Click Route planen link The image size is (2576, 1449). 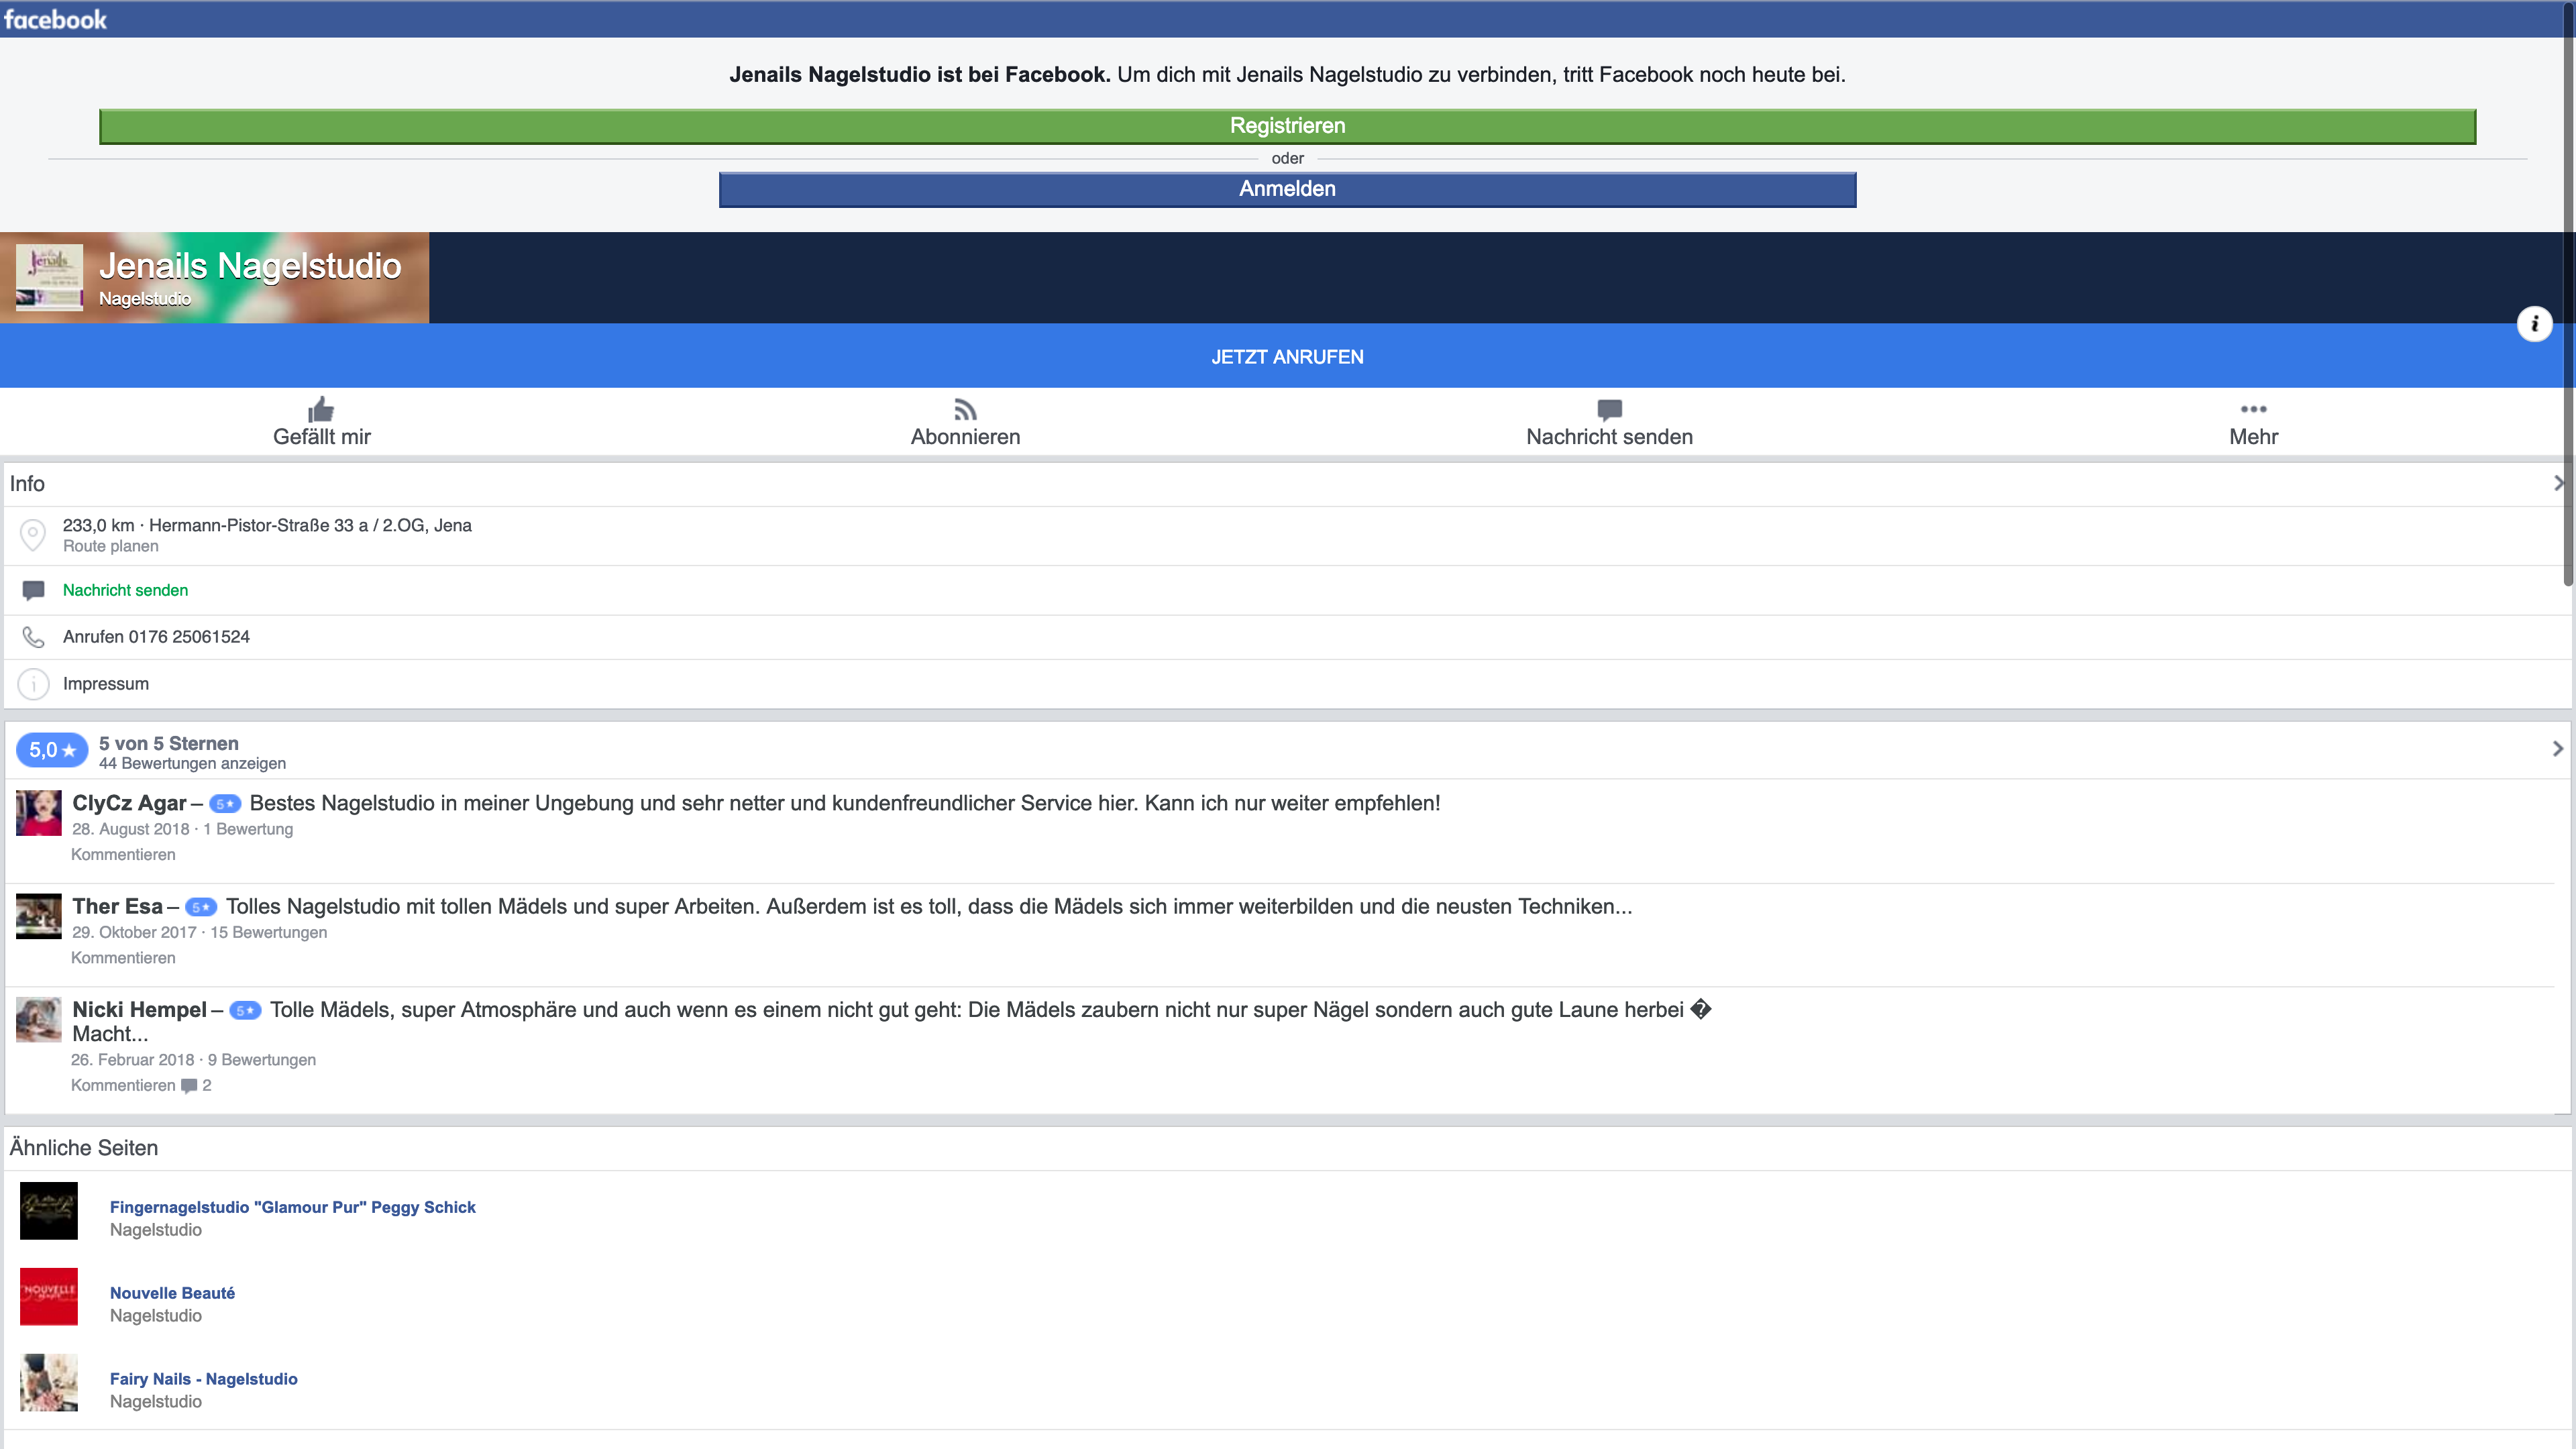click(111, 546)
